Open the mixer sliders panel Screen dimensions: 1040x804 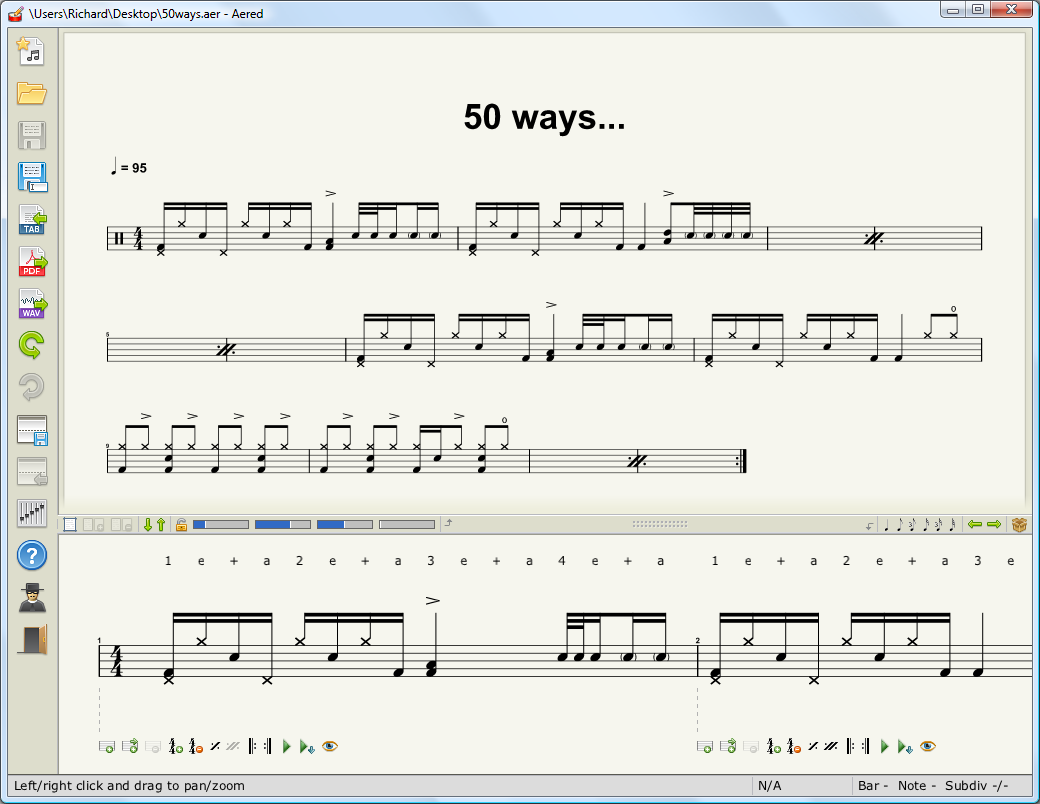click(31, 513)
